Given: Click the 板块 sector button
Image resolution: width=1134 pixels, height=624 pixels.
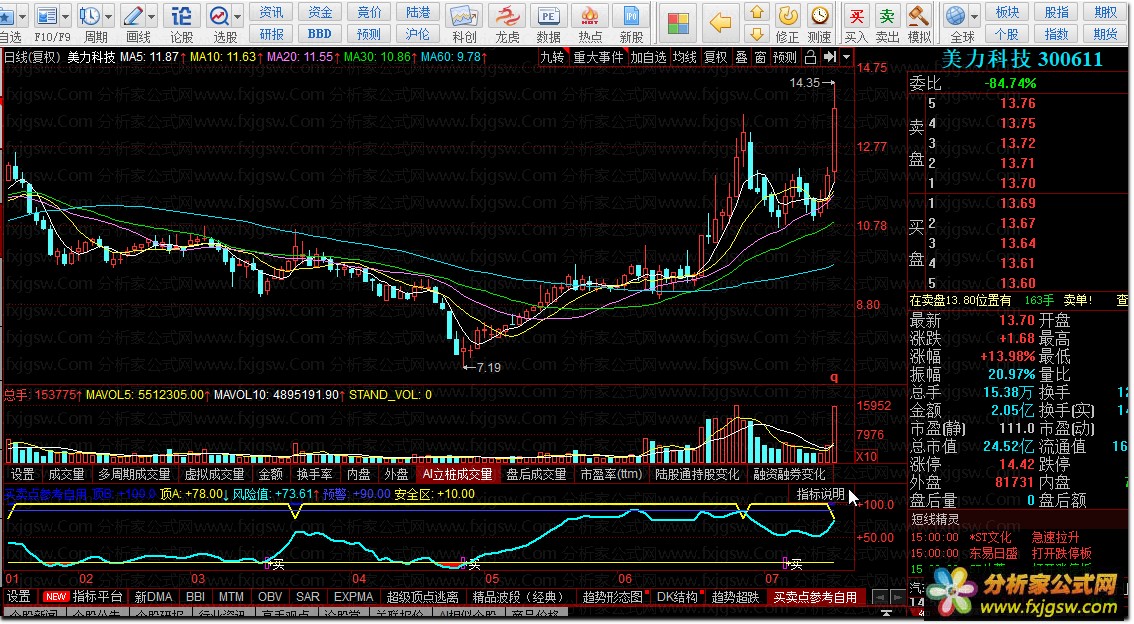Looking at the screenshot, I should coord(1007,12).
